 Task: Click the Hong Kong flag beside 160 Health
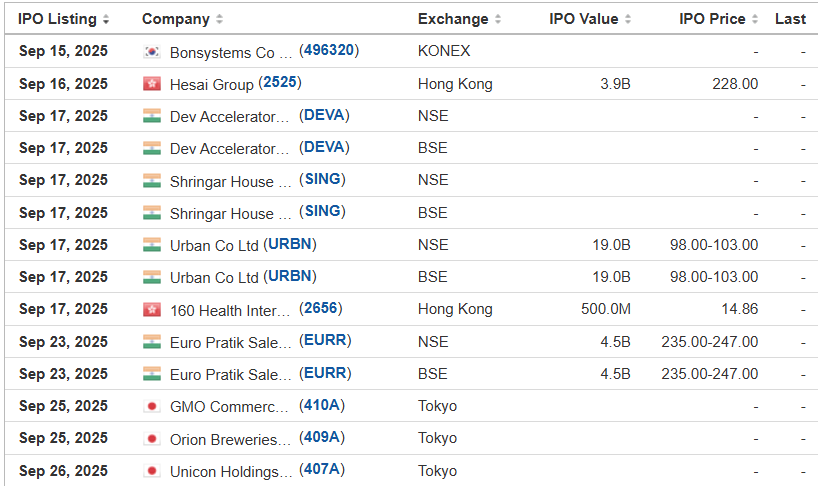(x=152, y=310)
